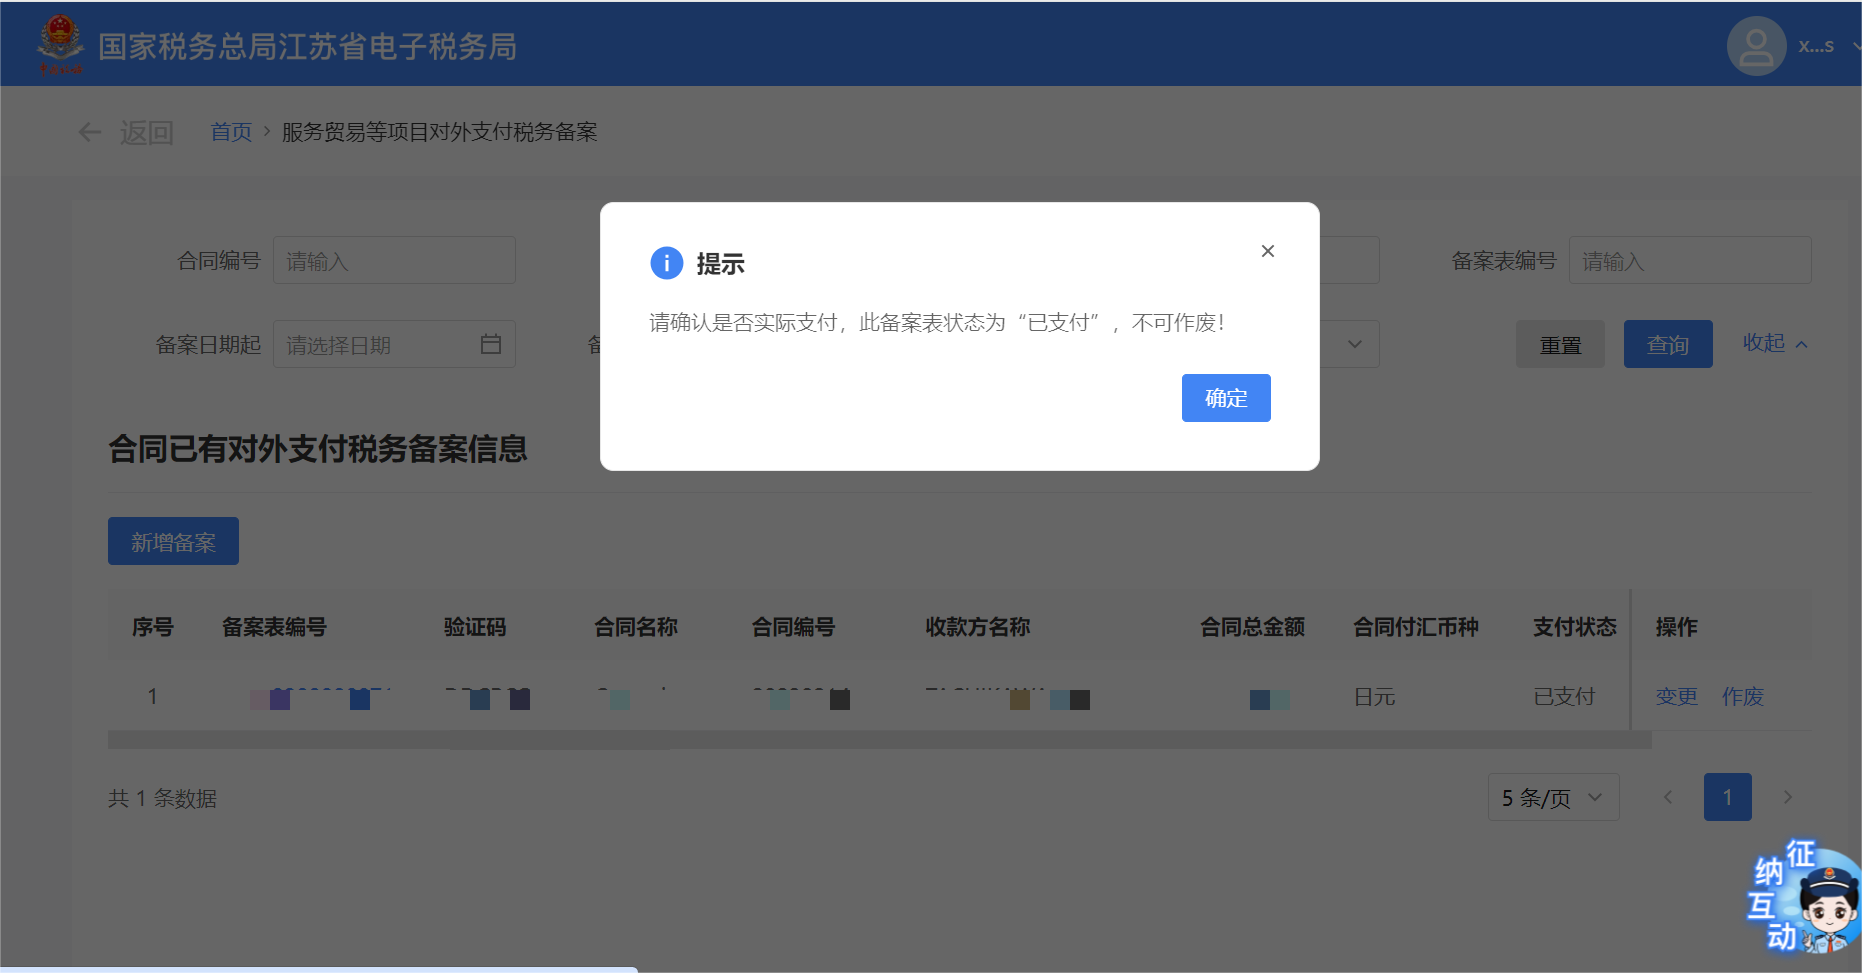Viewport: 1862px width, 973px height.
Task: Click 新增备案 button
Action: click(x=173, y=541)
